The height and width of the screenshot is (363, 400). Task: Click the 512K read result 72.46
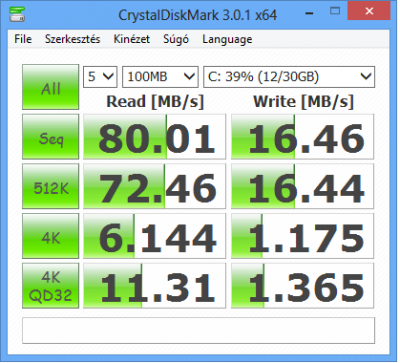(x=154, y=186)
